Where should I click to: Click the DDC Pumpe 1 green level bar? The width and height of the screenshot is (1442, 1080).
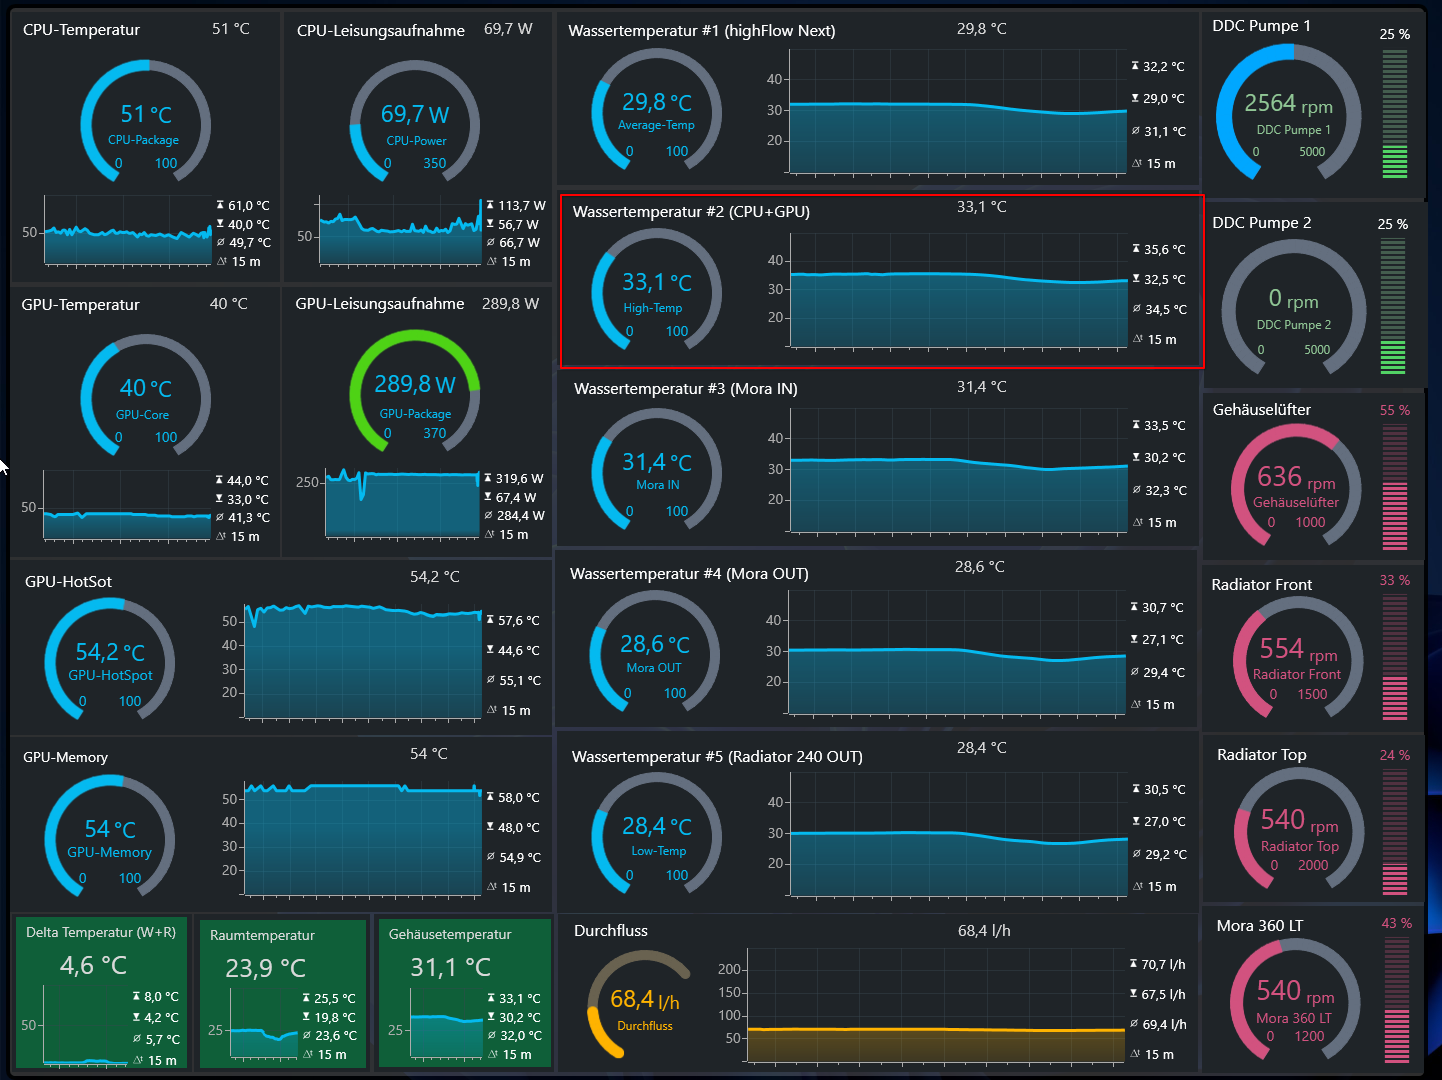point(1394,113)
